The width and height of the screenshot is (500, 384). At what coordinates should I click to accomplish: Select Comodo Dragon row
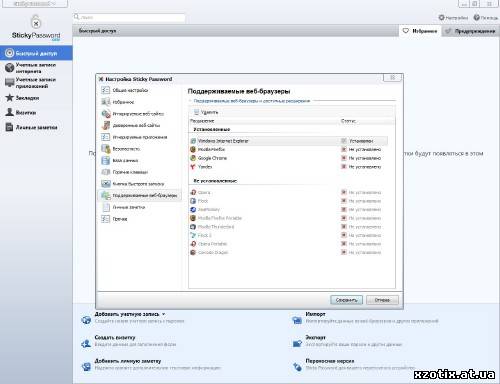click(289, 253)
